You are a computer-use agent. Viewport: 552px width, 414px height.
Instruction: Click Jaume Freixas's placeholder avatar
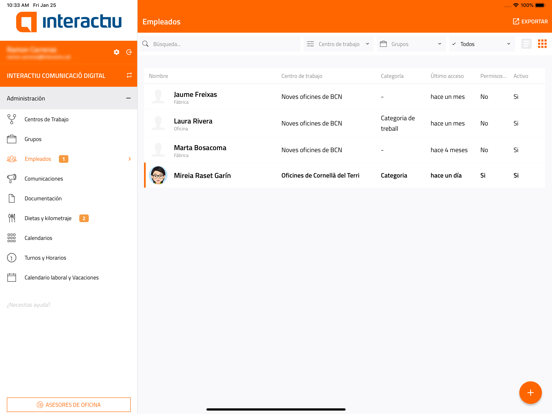pos(158,96)
